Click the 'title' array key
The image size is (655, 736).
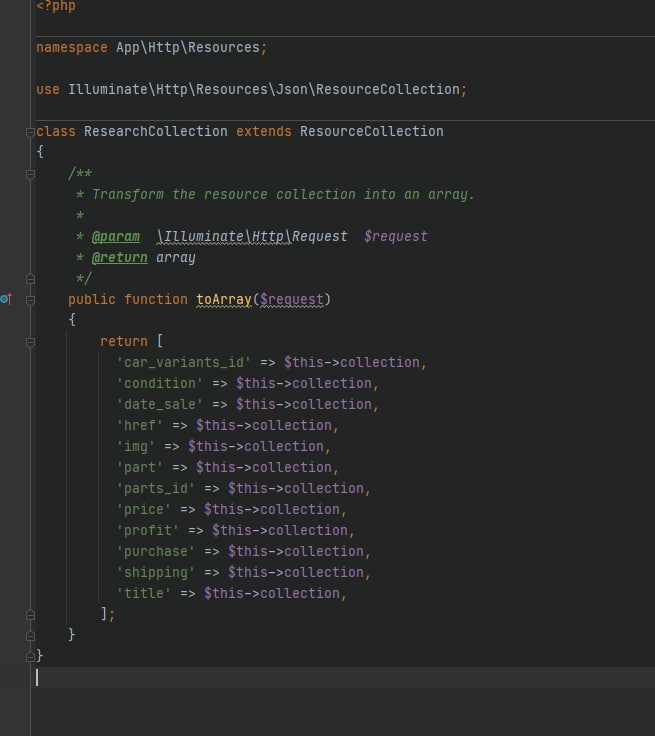144,593
